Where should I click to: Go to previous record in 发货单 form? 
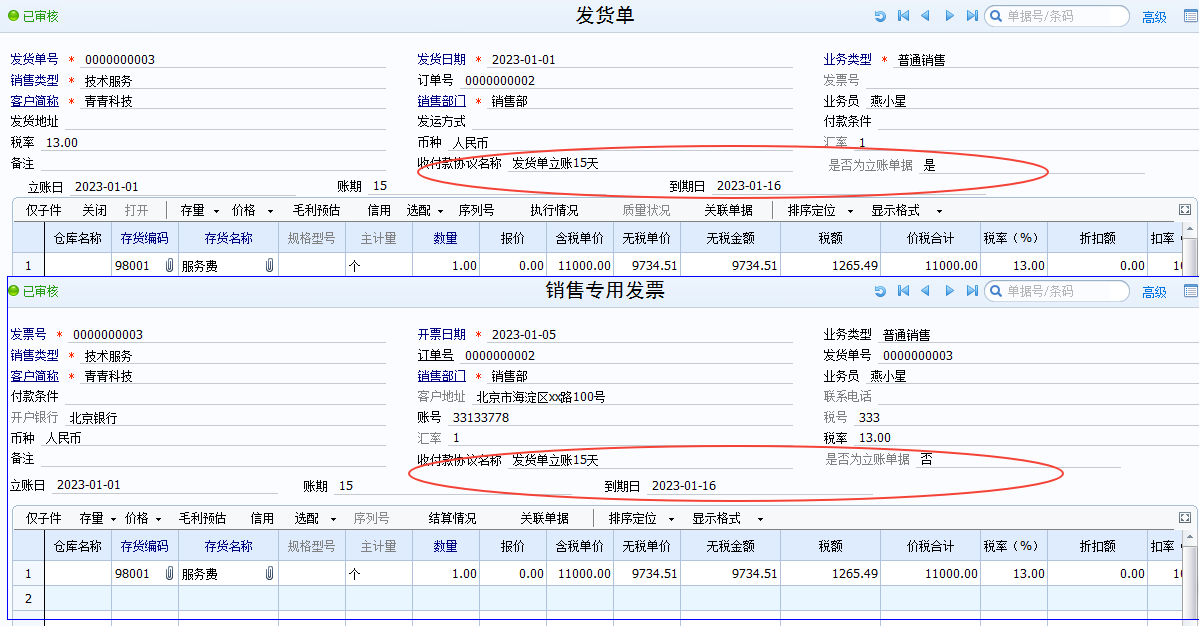pos(925,16)
